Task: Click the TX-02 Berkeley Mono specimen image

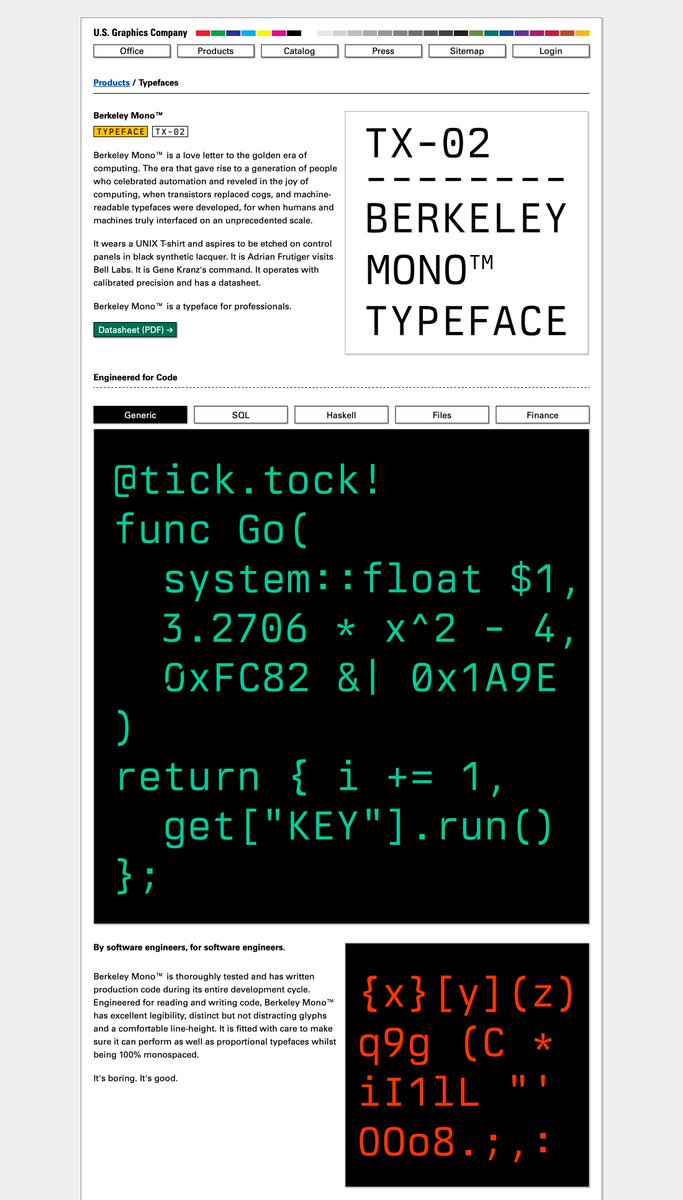Action: pos(467,233)
